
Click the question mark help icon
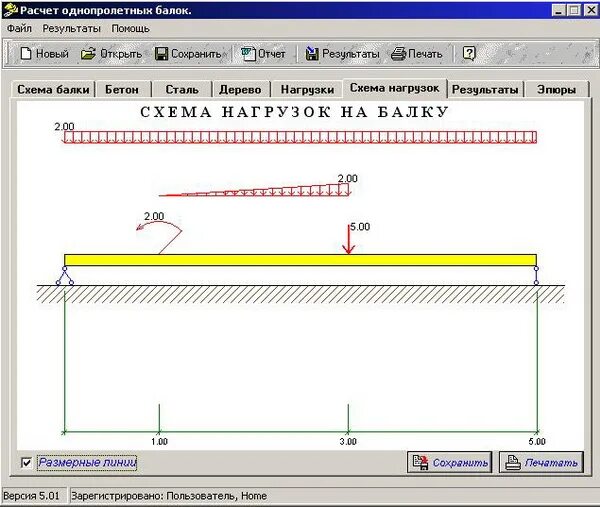tap(469, 53)
